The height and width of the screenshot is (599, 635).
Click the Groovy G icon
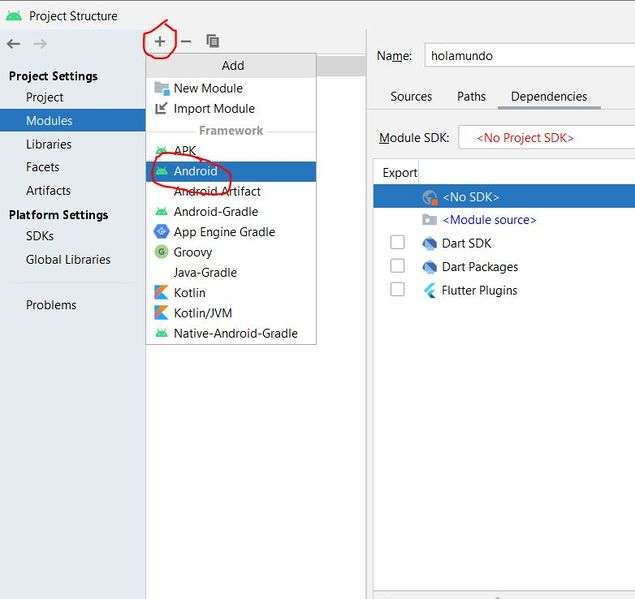[x=162, y=252]
